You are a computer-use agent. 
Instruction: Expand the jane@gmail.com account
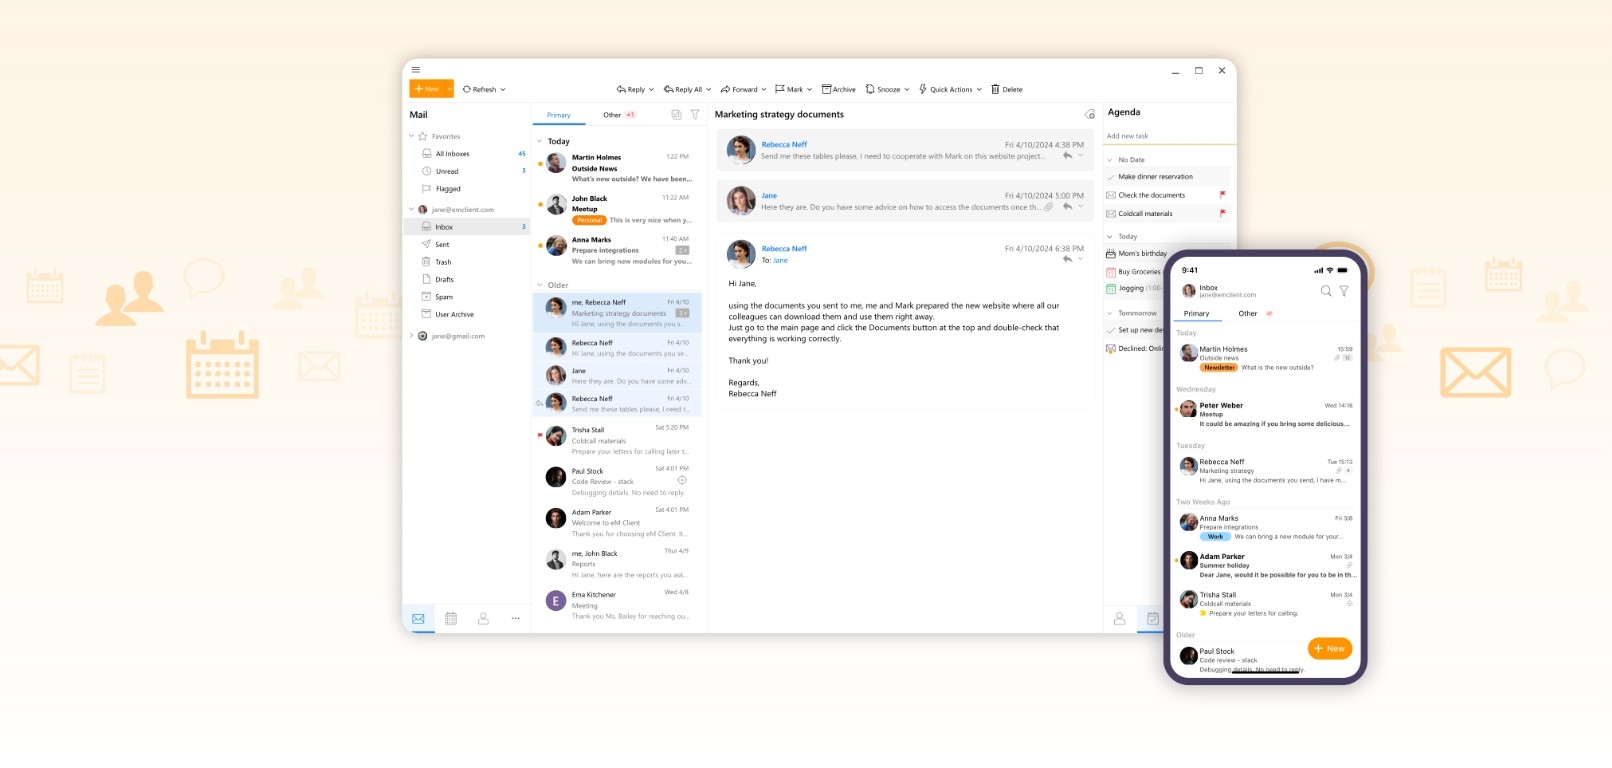tap(411, 336)
